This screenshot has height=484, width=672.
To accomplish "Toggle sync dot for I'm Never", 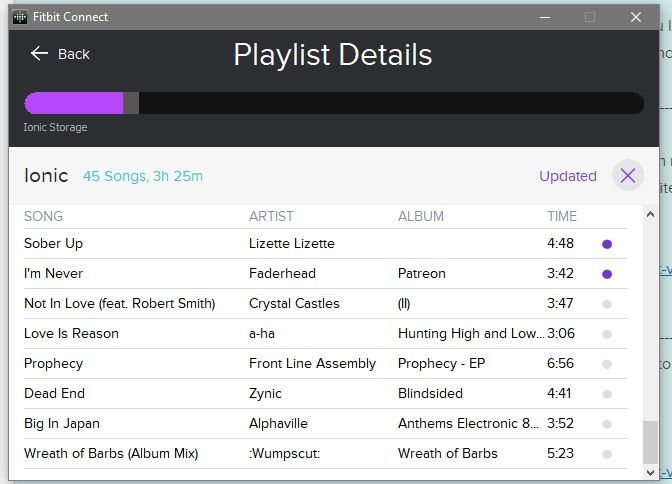I will pyautogui.click(x=607, y=274).
